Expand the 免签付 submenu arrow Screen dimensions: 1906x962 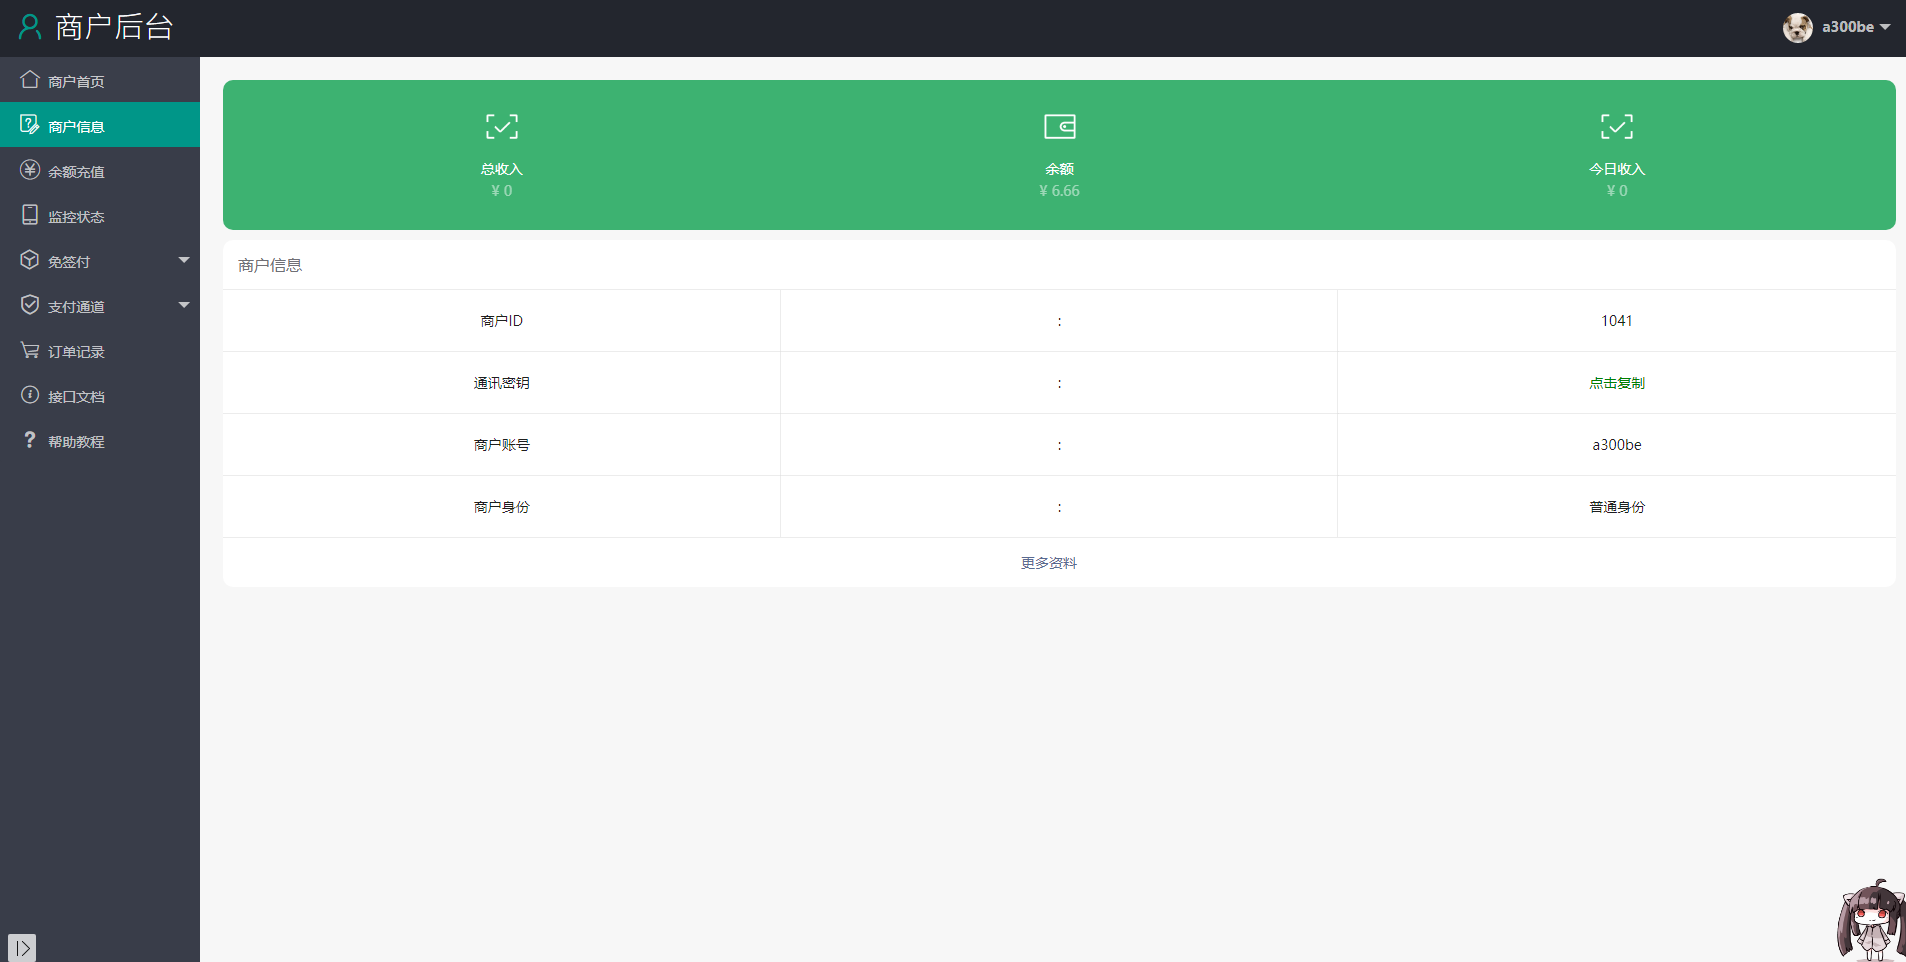pos(184,260)
